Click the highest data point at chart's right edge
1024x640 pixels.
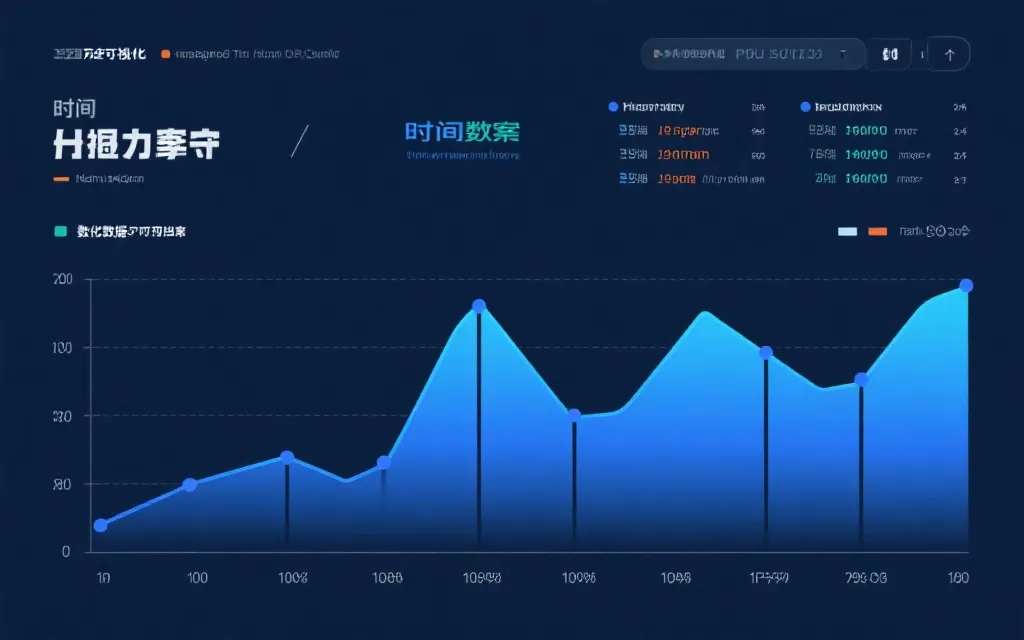[966, 286]
